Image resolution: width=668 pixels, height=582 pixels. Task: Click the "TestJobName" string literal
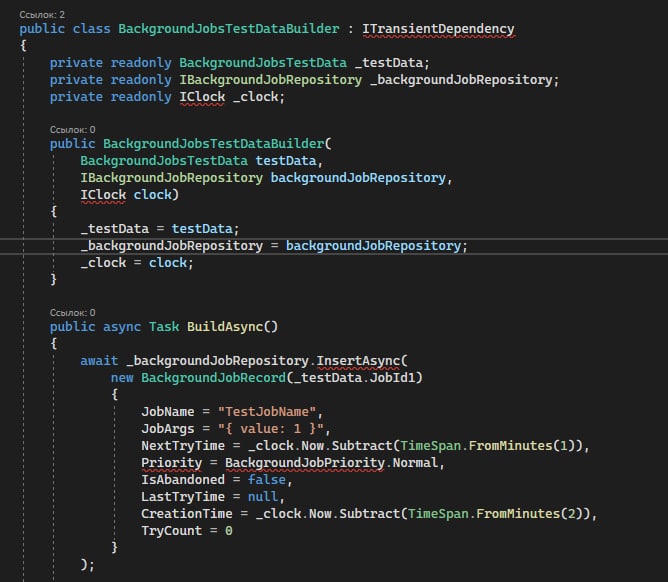(x=267, y=412)
